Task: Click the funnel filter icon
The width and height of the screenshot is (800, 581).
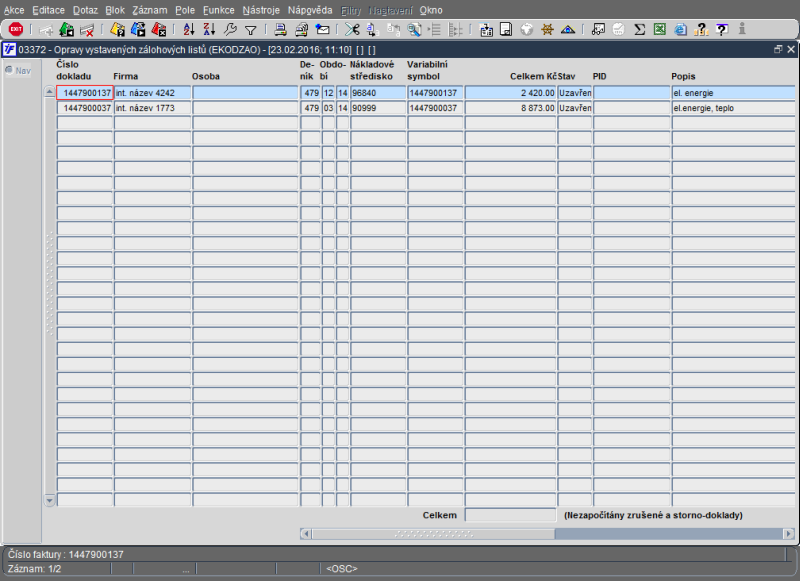Action: 251,31
